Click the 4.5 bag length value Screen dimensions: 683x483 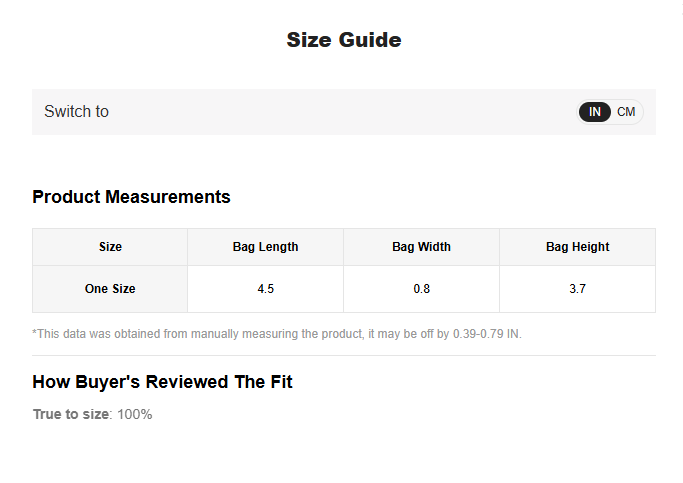pos(265,289)
